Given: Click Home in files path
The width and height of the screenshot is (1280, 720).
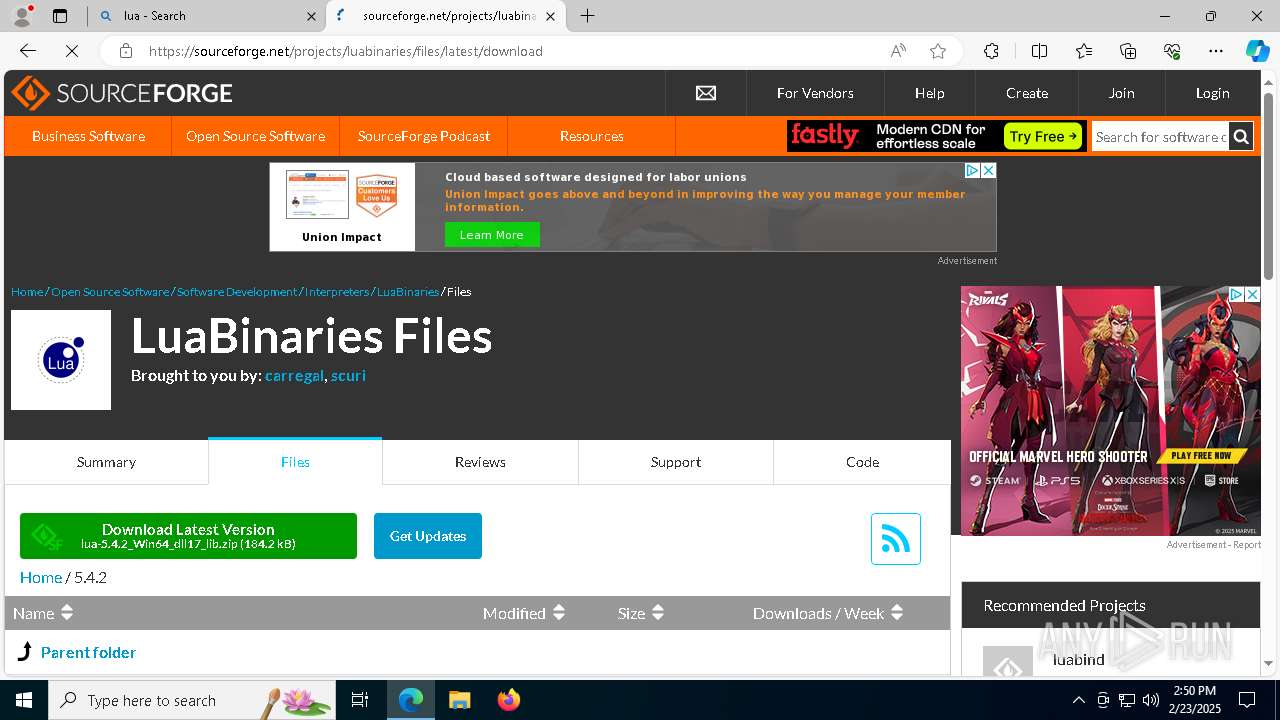Looking at the screenshot, I should pos(41,577).
